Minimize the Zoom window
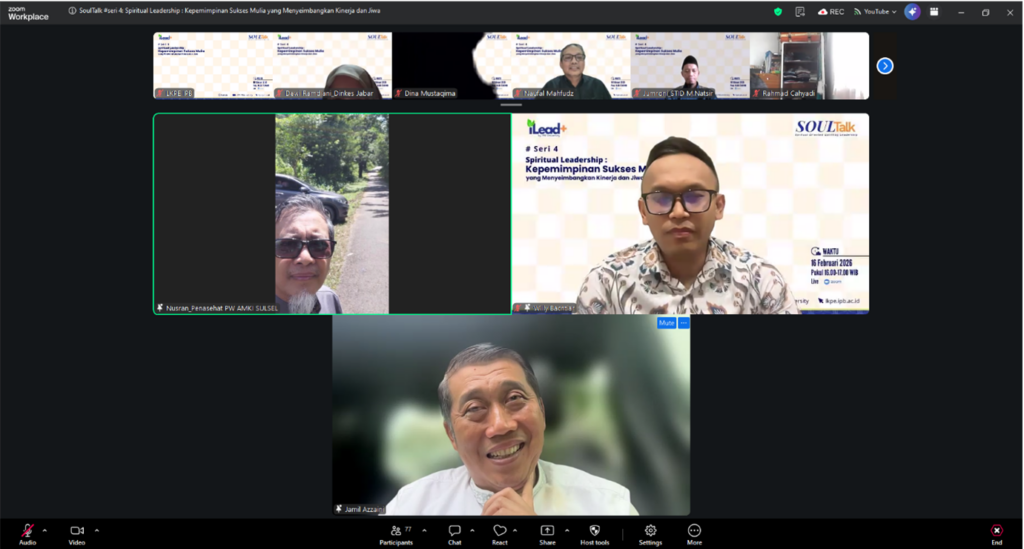Screen dimensions: 1024x549 coord(961,12)
